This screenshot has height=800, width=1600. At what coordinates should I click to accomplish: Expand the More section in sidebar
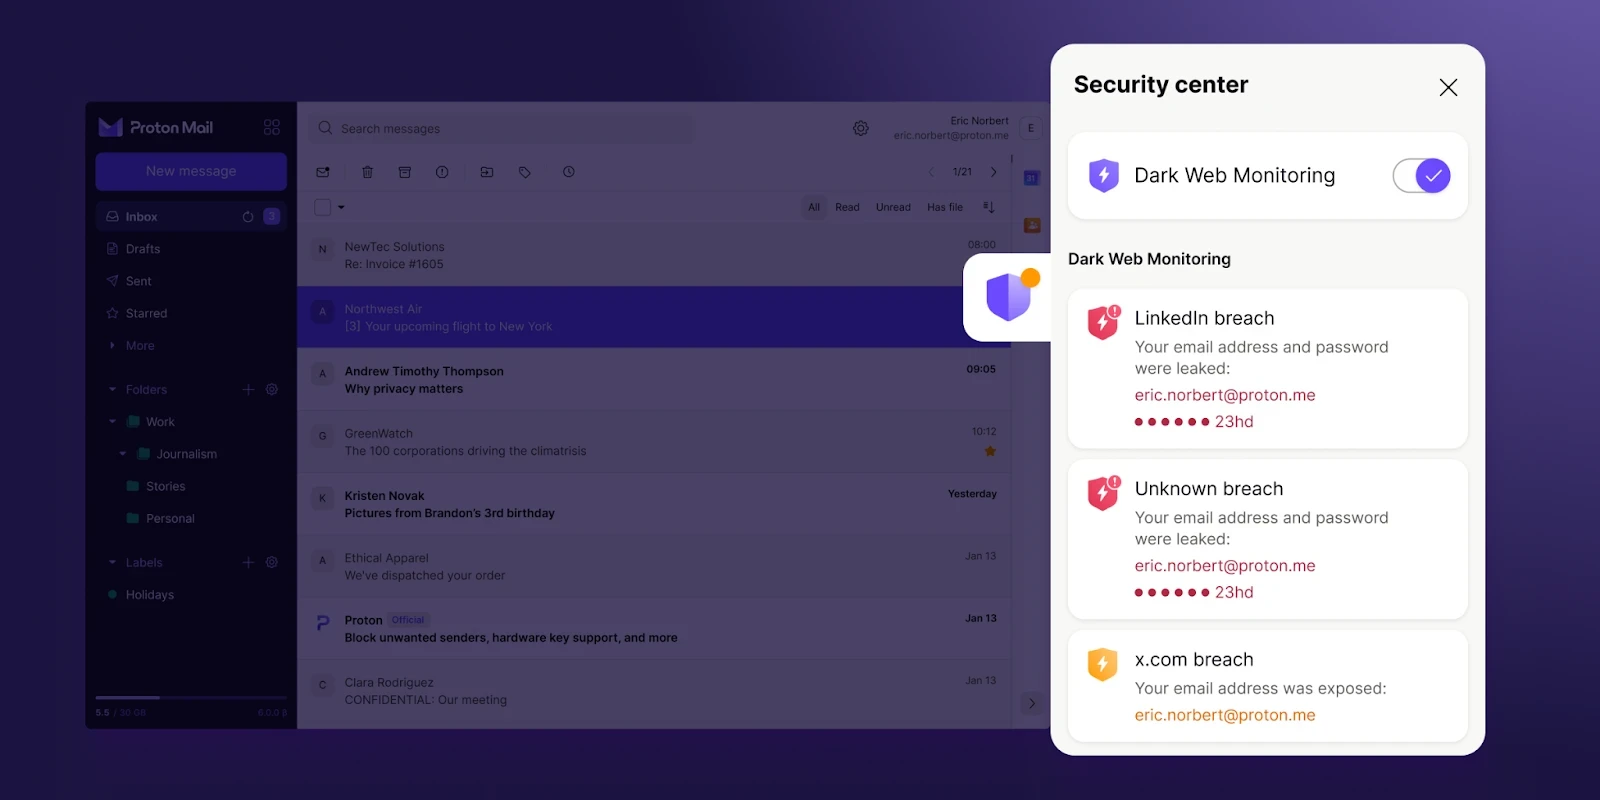tap(139, 346)
